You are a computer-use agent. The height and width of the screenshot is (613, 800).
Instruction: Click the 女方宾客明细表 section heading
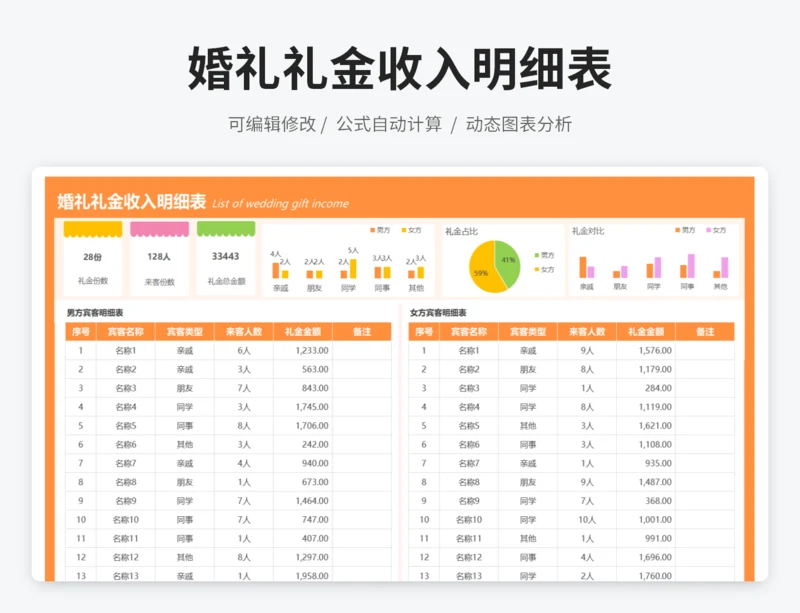pyautogui.click(x=438, y=312)
